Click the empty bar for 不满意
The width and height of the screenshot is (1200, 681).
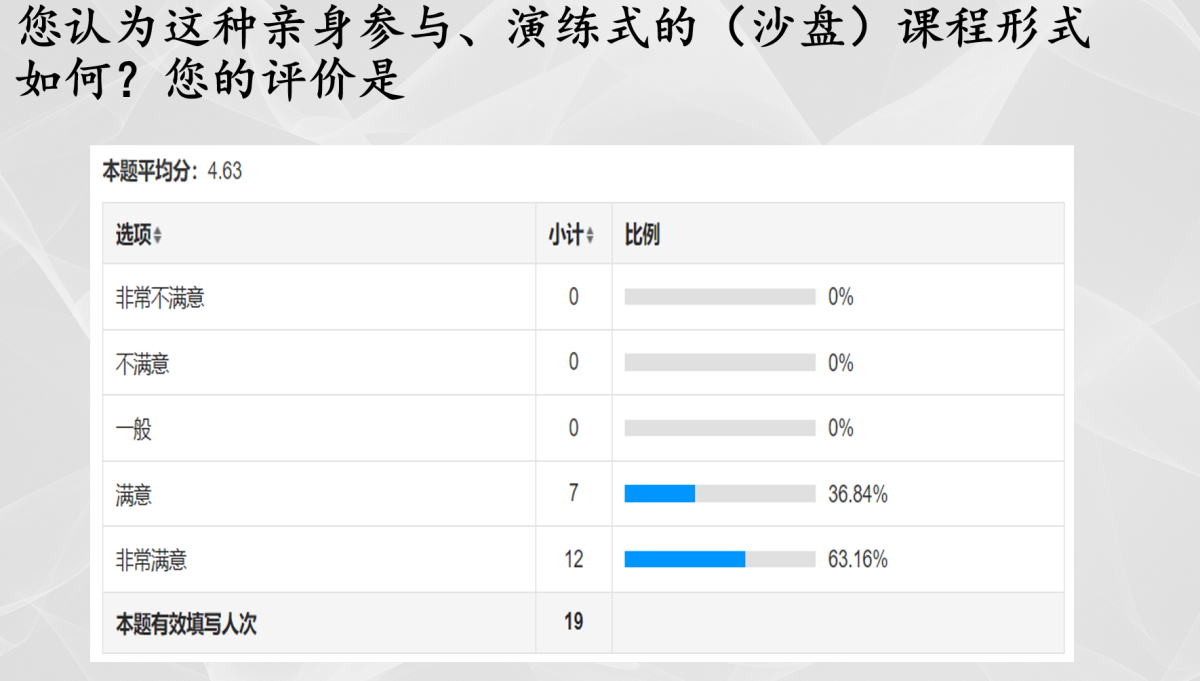720,363
